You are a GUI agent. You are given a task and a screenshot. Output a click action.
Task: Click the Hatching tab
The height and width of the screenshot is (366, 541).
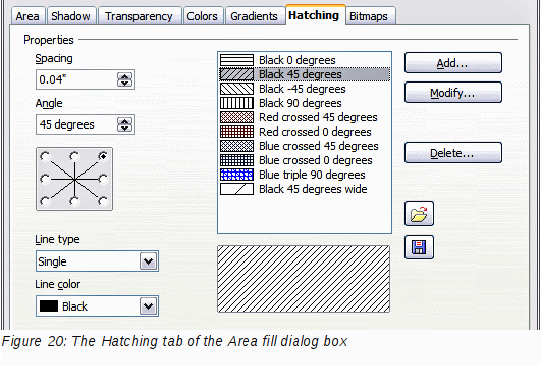(x=314, y=15)
